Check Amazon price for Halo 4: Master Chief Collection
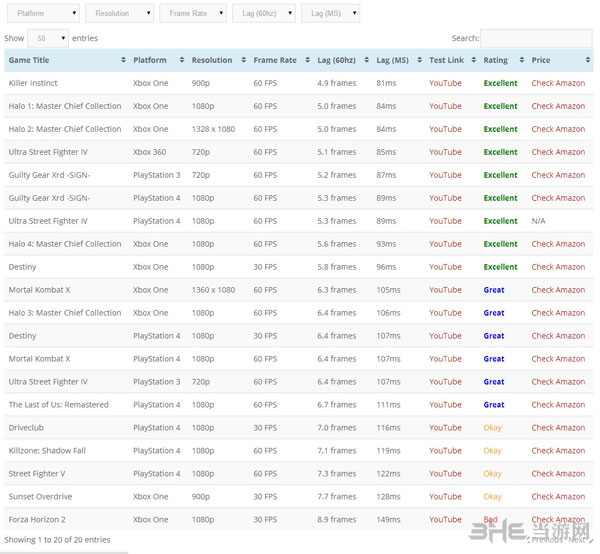 558,244
